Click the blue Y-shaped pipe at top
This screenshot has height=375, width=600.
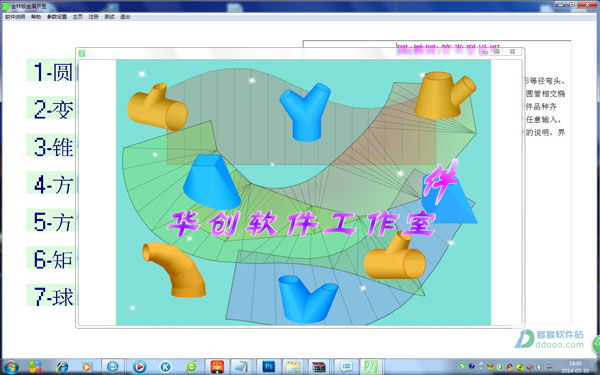click(x=305, y=112)
